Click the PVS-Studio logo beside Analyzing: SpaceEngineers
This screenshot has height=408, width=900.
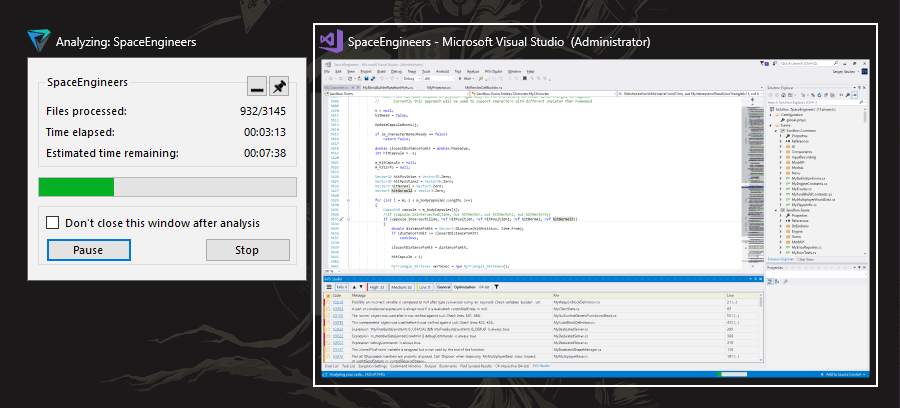coord(38,41)
